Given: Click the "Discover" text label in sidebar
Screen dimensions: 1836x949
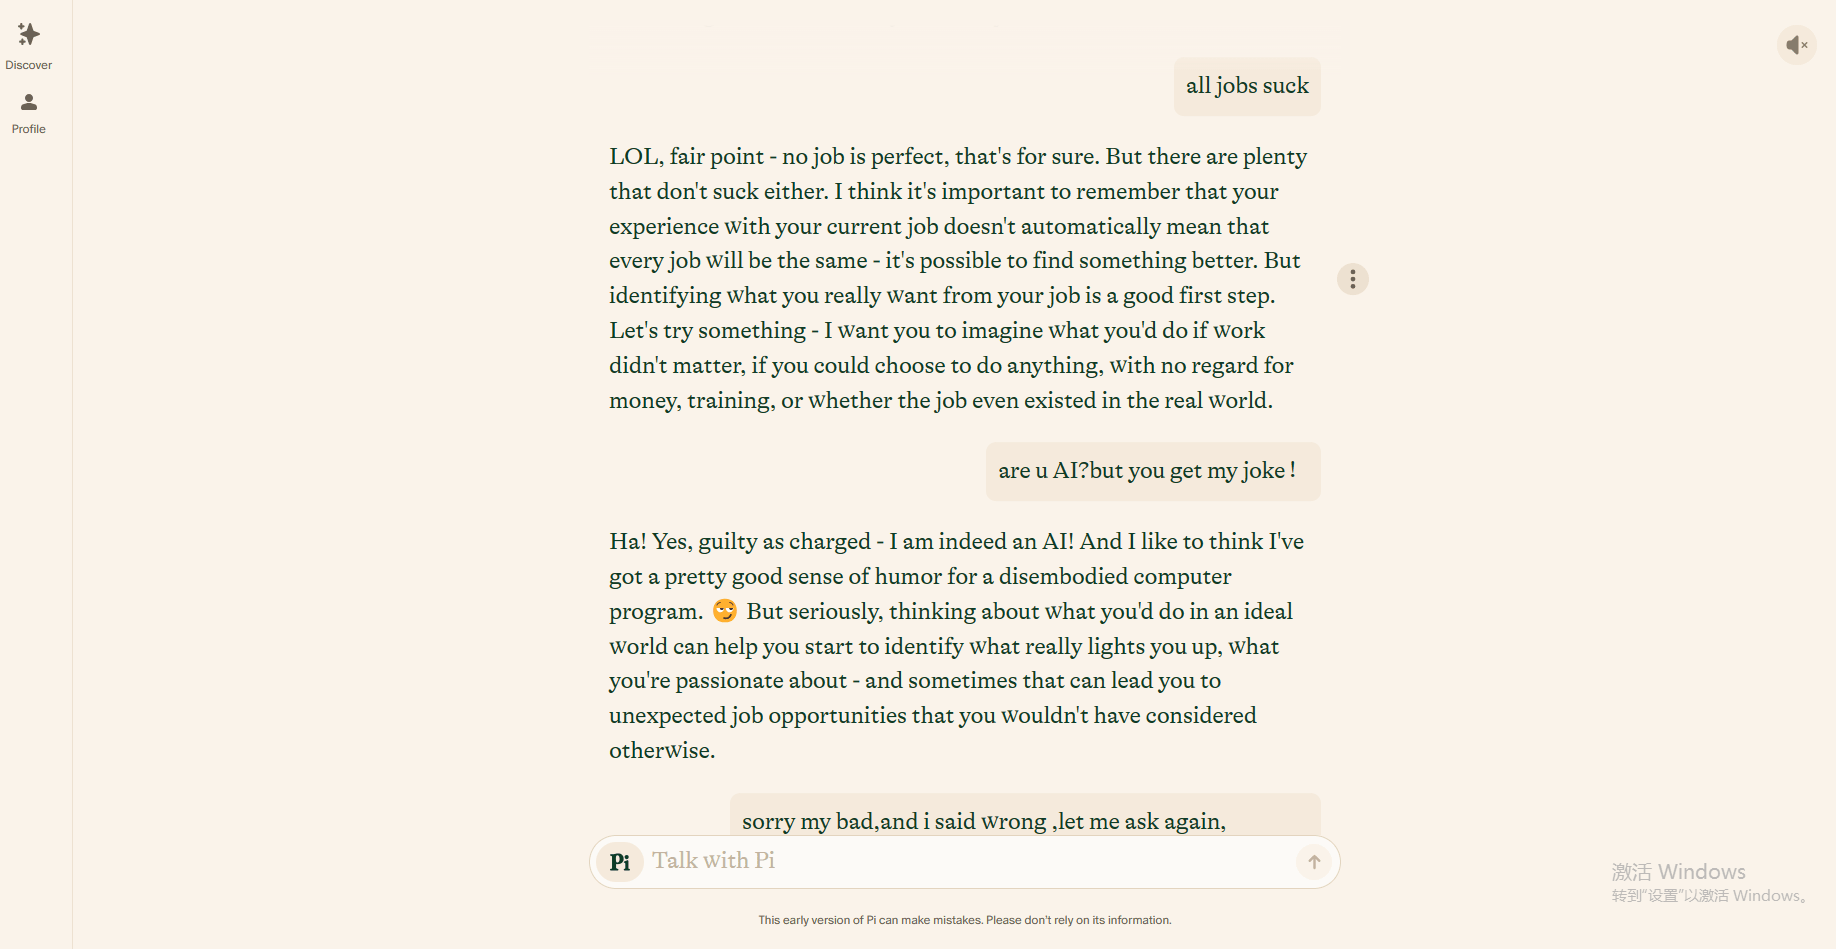Looking at the screenshot, I should pyautogui.click(x=29, y=66).
